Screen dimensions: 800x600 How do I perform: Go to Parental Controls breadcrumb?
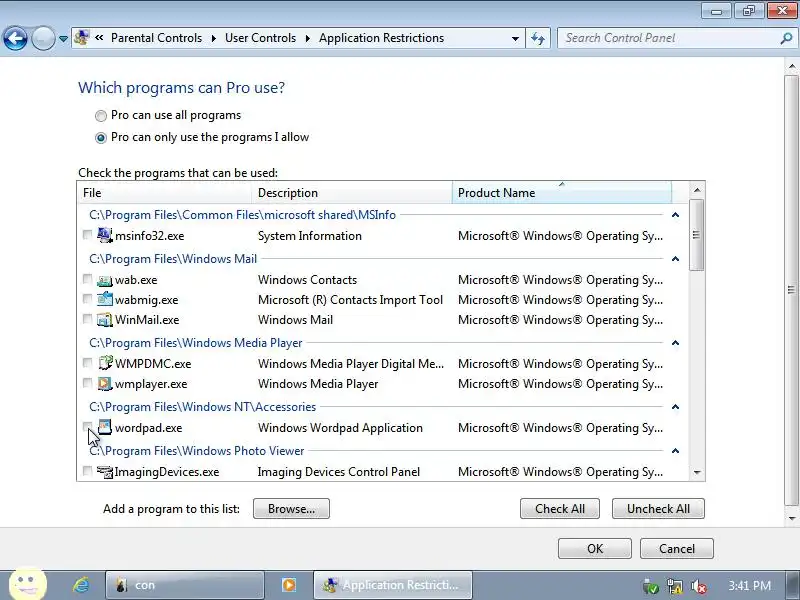(x=156, y=38)
